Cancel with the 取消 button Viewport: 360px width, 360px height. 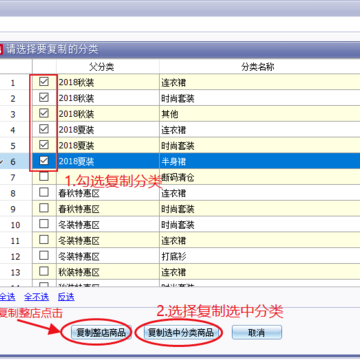click(257, 332)
